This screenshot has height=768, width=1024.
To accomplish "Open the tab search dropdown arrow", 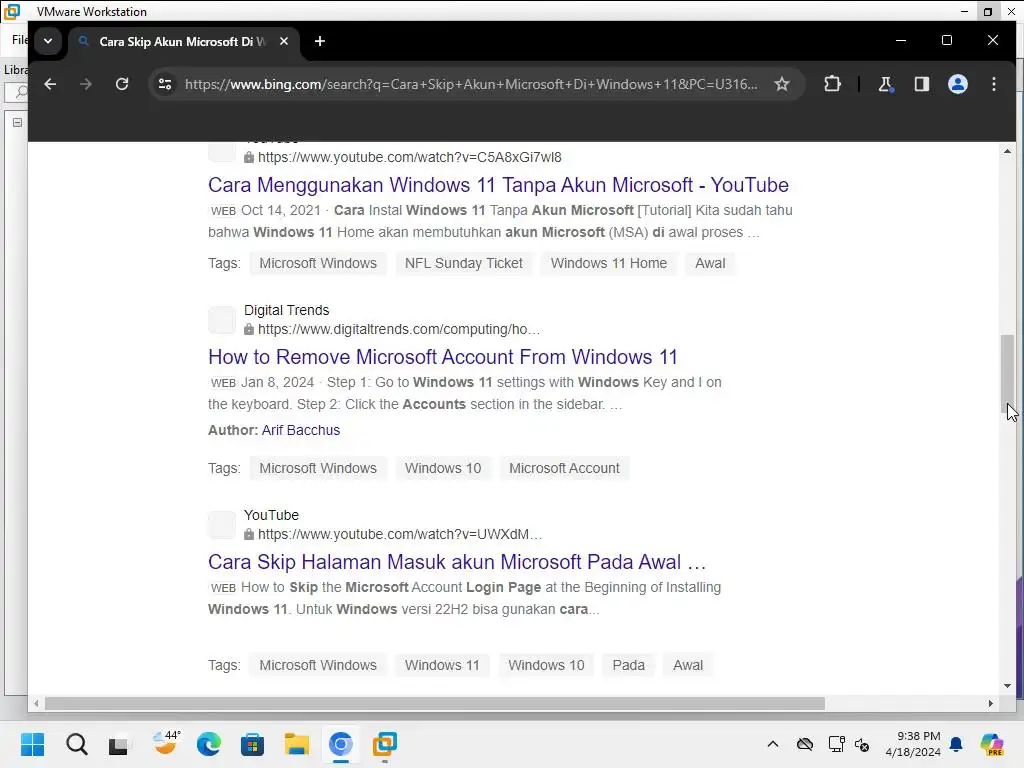I will pos(48,41).
